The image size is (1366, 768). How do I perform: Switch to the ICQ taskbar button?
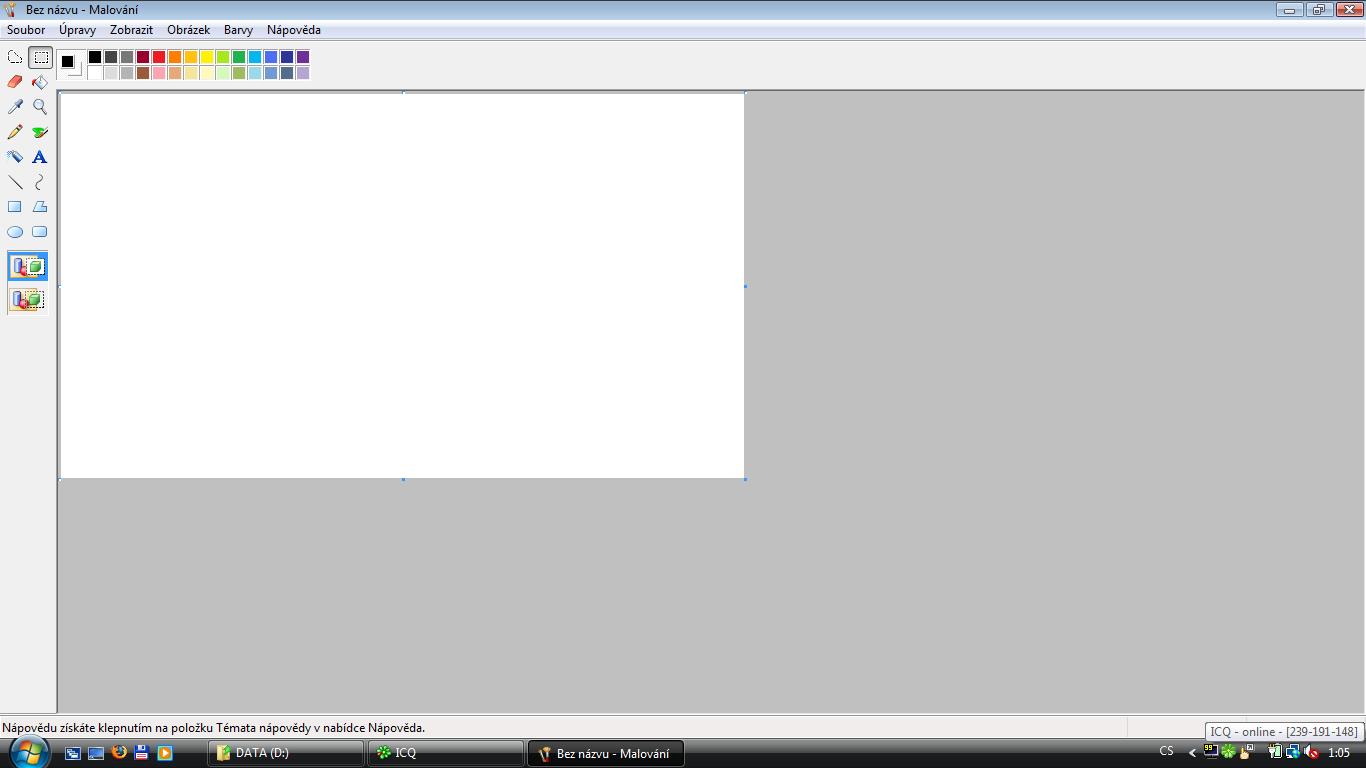click(446, 753)
